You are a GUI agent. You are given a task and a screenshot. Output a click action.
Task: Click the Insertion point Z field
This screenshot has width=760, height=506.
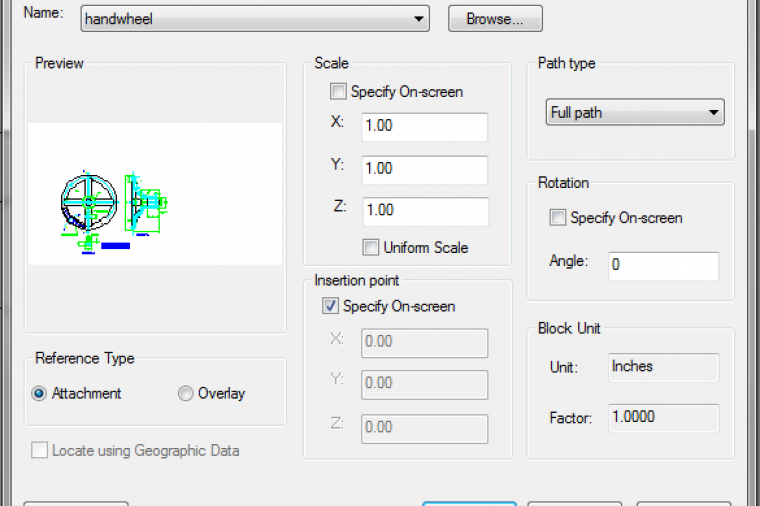click(424, 428)
